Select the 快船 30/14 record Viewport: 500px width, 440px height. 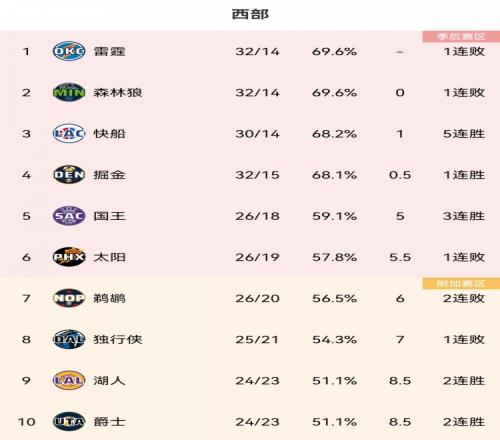click(257, 134)
